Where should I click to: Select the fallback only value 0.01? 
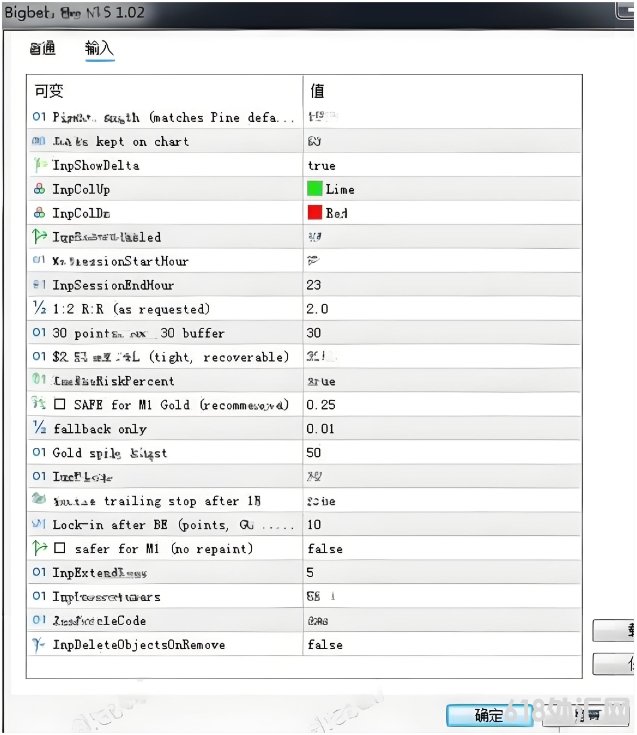tap(321, 428)
